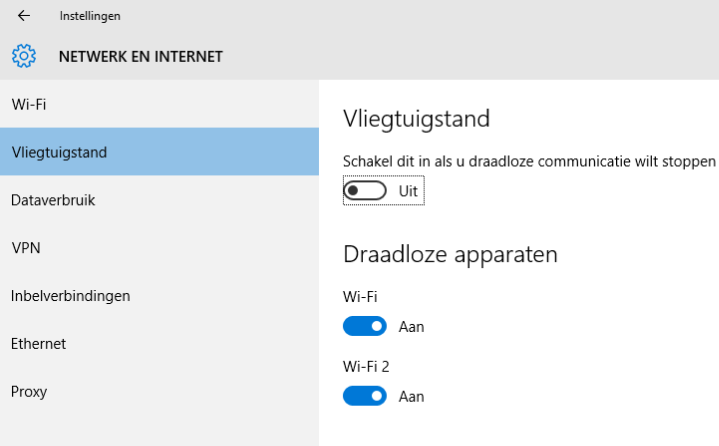Click the settings gear icon
719x446 pixels.
click(x=24, y=56)
